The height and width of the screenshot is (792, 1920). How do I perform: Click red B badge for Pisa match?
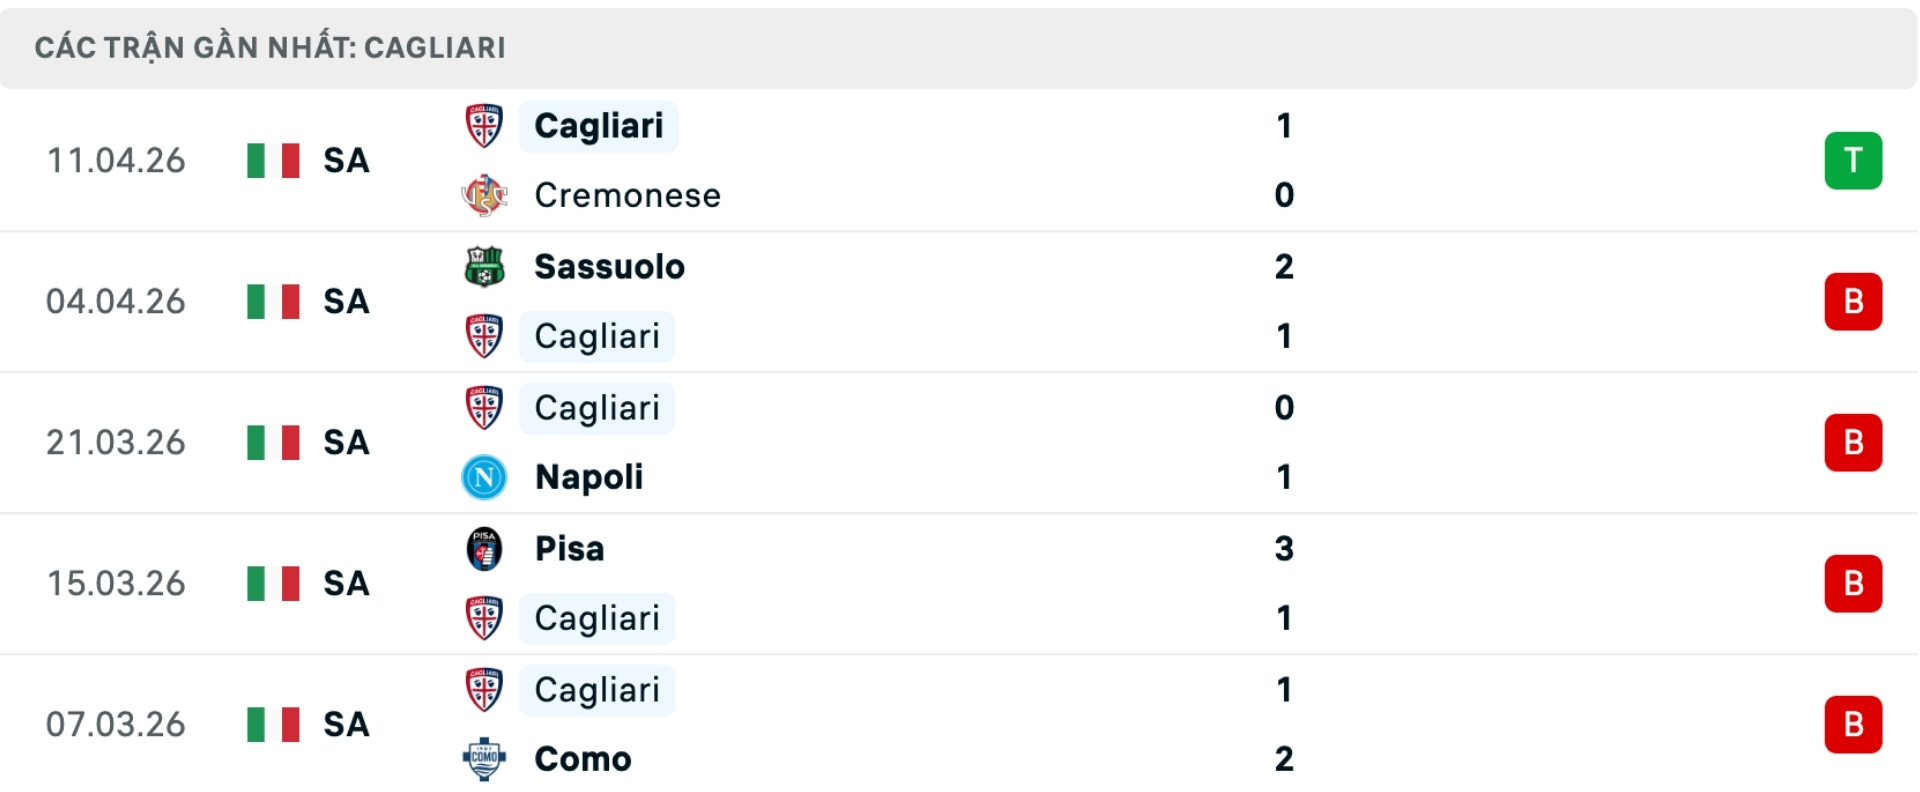1852,583
